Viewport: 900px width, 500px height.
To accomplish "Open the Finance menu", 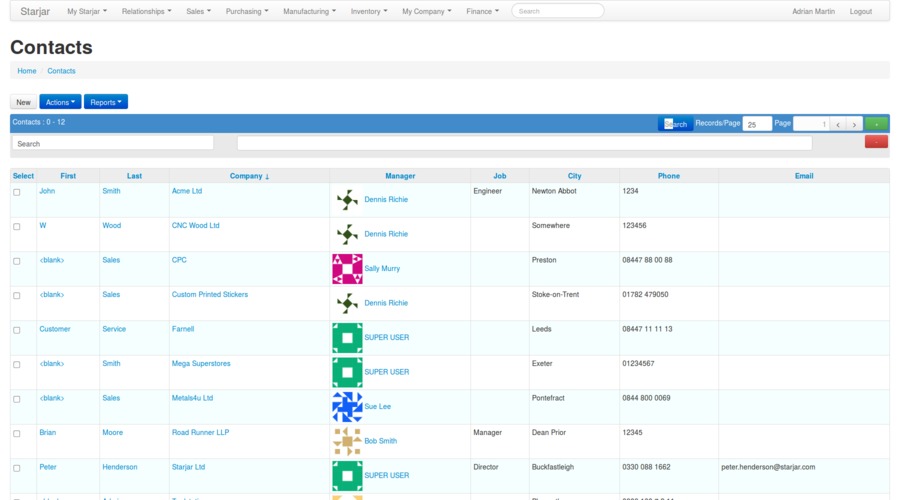I will [482, 11].
